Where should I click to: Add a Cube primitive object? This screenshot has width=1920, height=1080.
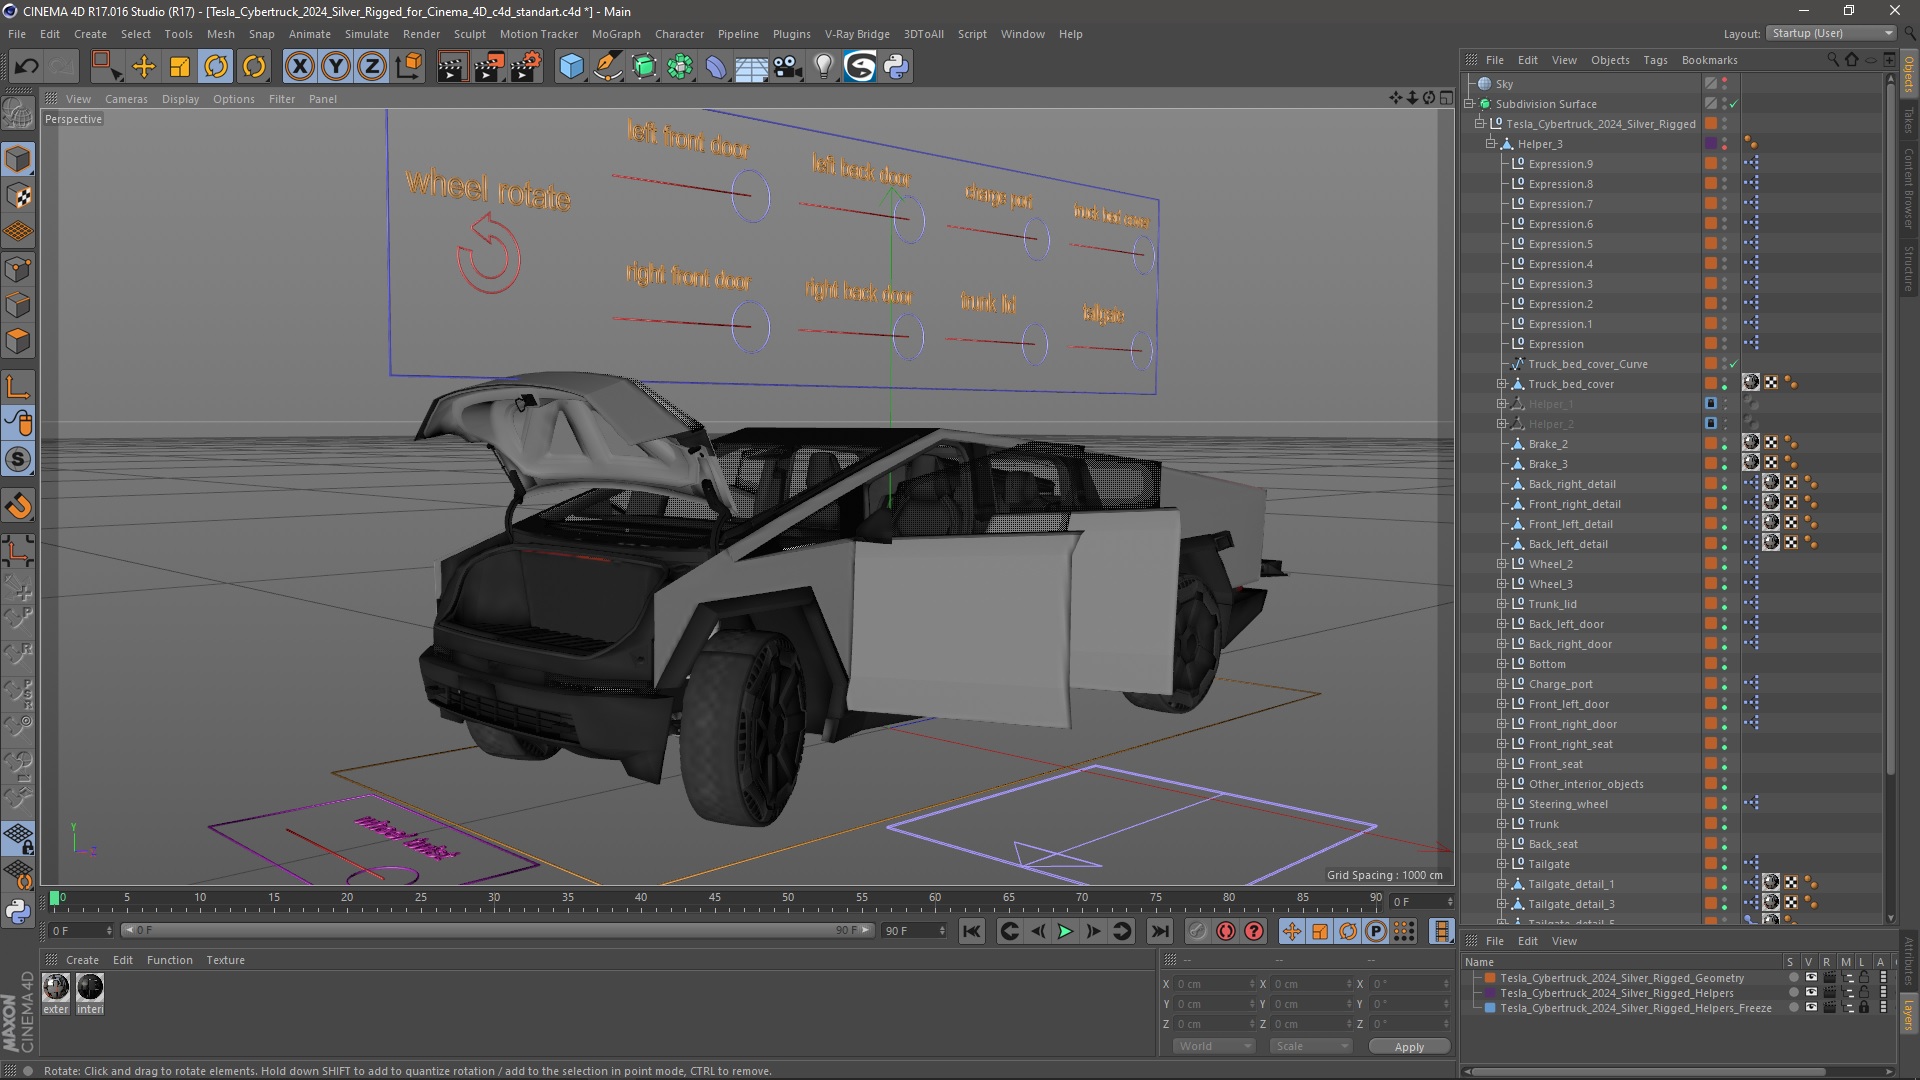click(571, 67)
